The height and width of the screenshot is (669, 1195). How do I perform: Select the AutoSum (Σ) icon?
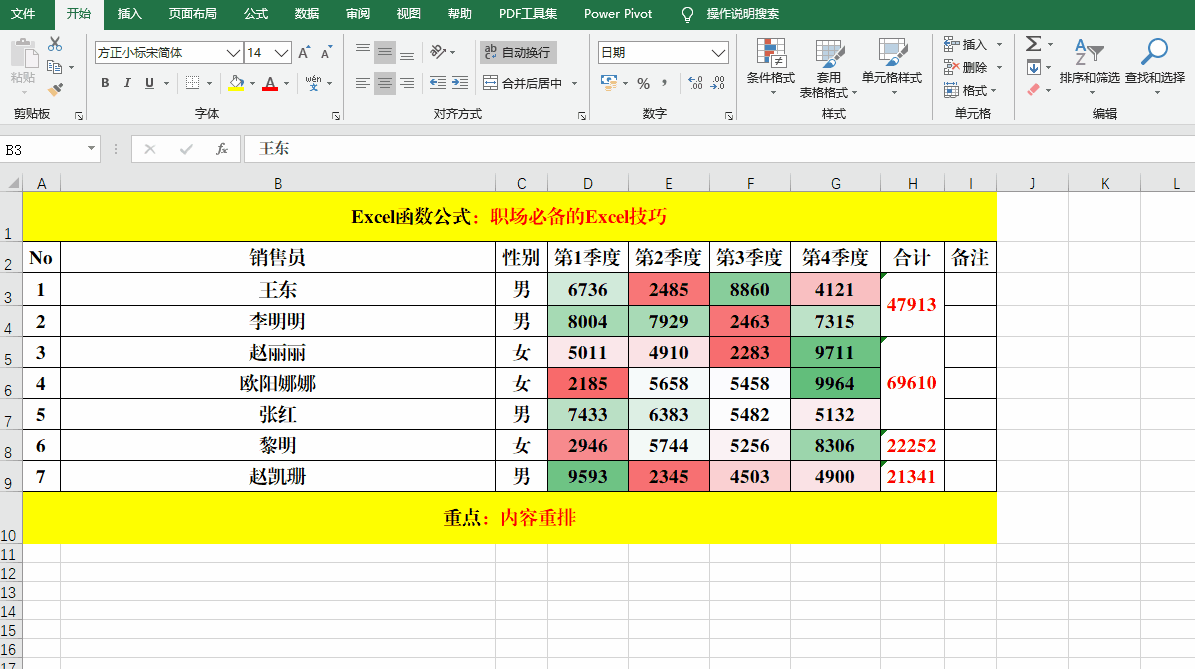1033,44
